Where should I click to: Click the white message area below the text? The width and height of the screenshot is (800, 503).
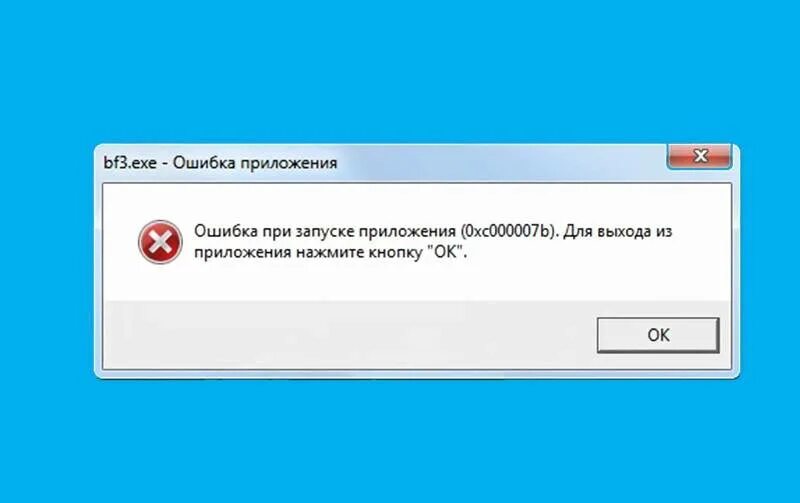(x=417, y=282)
